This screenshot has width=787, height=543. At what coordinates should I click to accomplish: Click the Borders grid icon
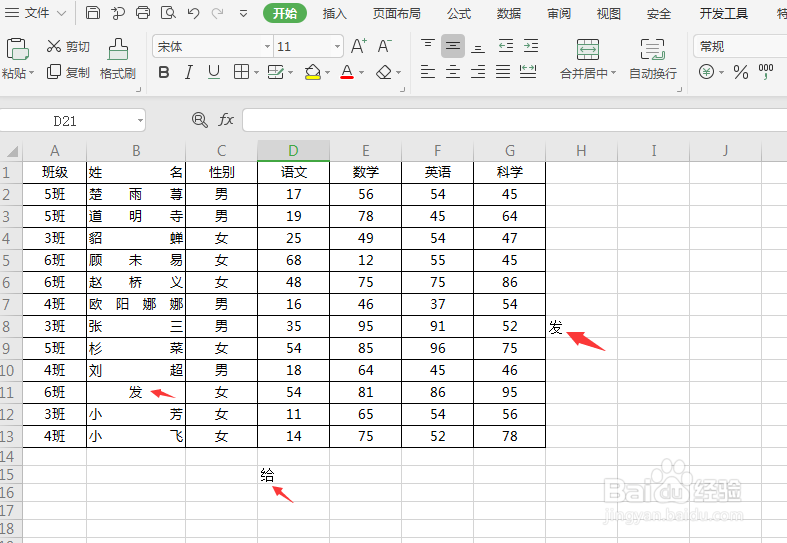(x=241, y=72)
